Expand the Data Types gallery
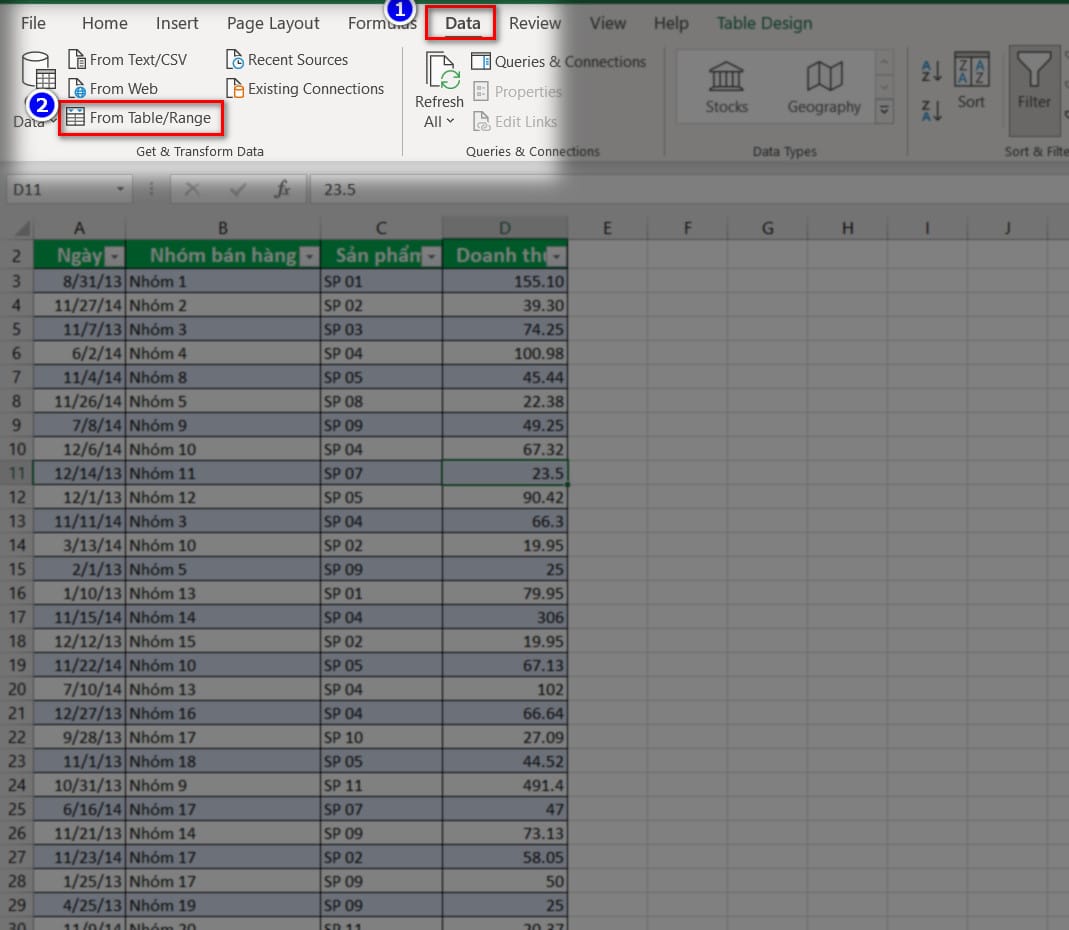This screenshot has width=1069, height=930. pos(884,111)
